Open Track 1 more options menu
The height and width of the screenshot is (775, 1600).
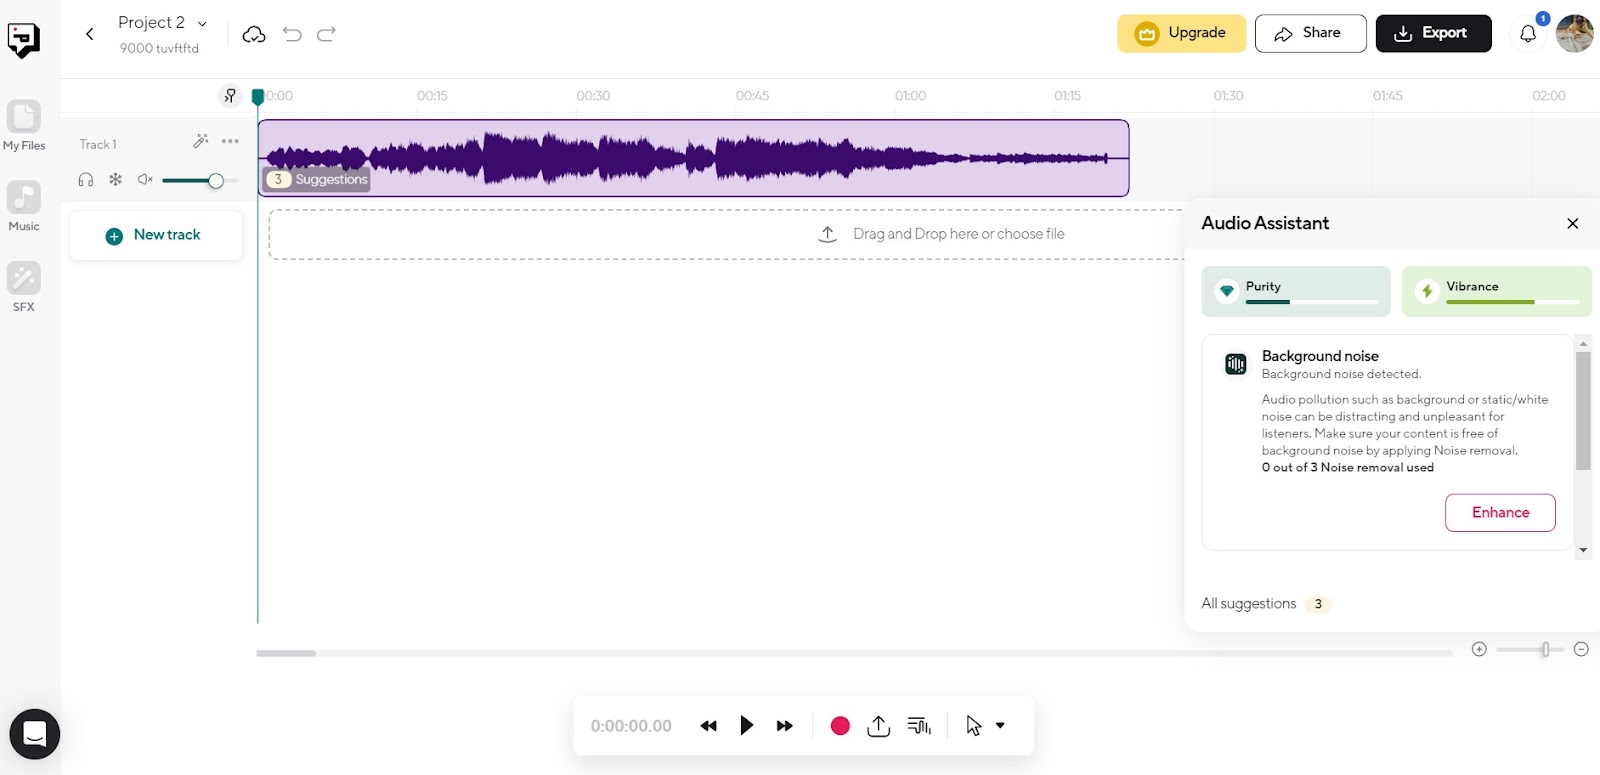tap(231, 141)
